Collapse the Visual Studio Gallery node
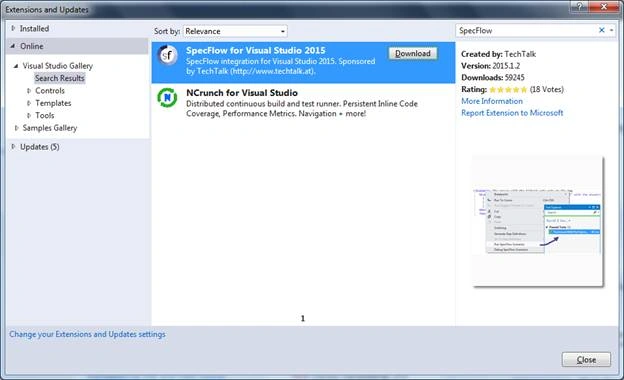 [x=16, y=66]
